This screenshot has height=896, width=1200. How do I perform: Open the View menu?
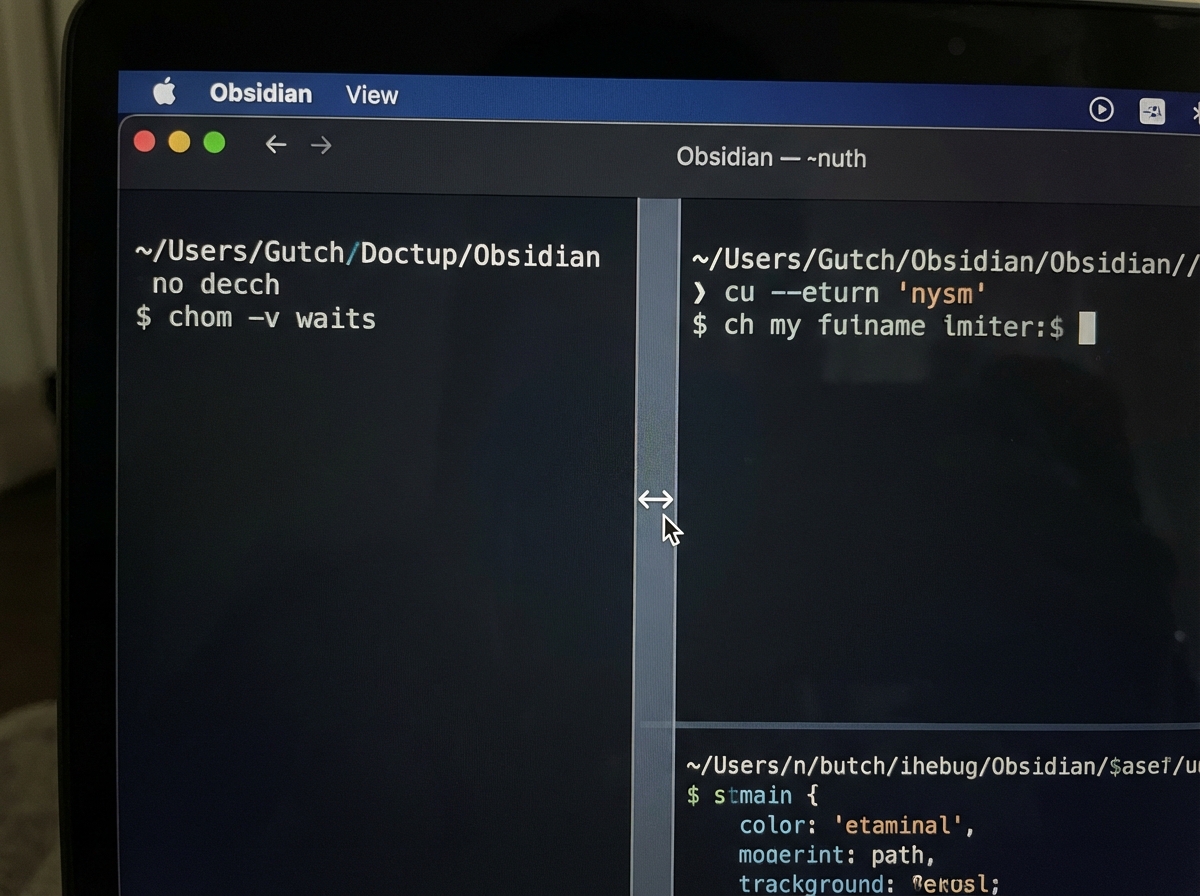[x=372, y=95]
